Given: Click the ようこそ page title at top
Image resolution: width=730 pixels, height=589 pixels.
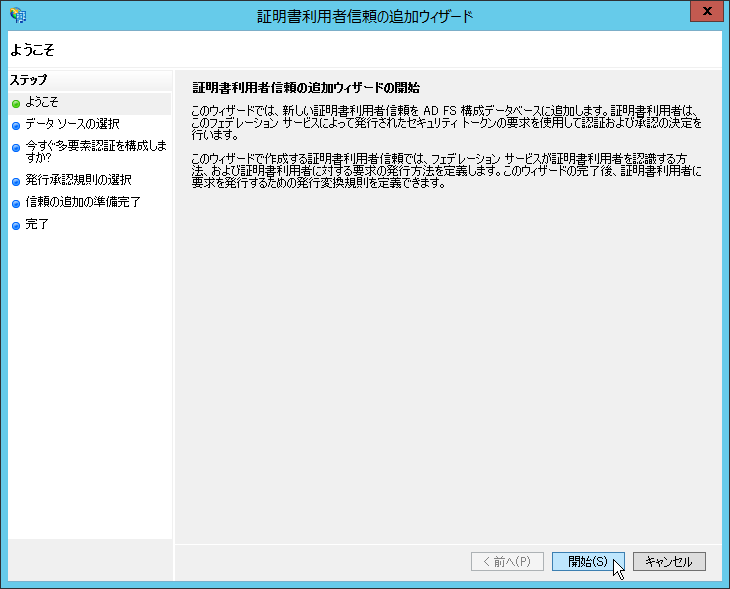Looking at the screenshot, I should (x=32, y=50).
